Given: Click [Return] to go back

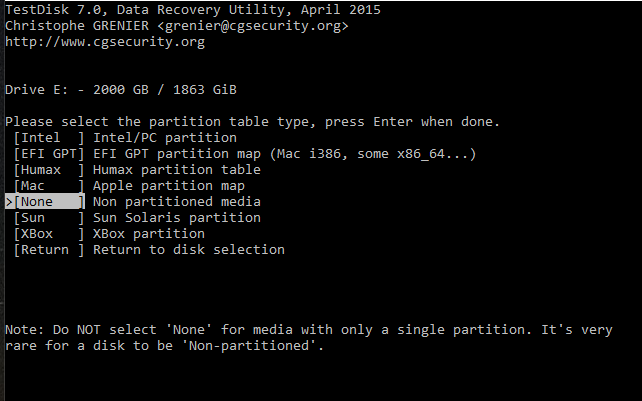Looking at the screenshot, I should [50, 250].
